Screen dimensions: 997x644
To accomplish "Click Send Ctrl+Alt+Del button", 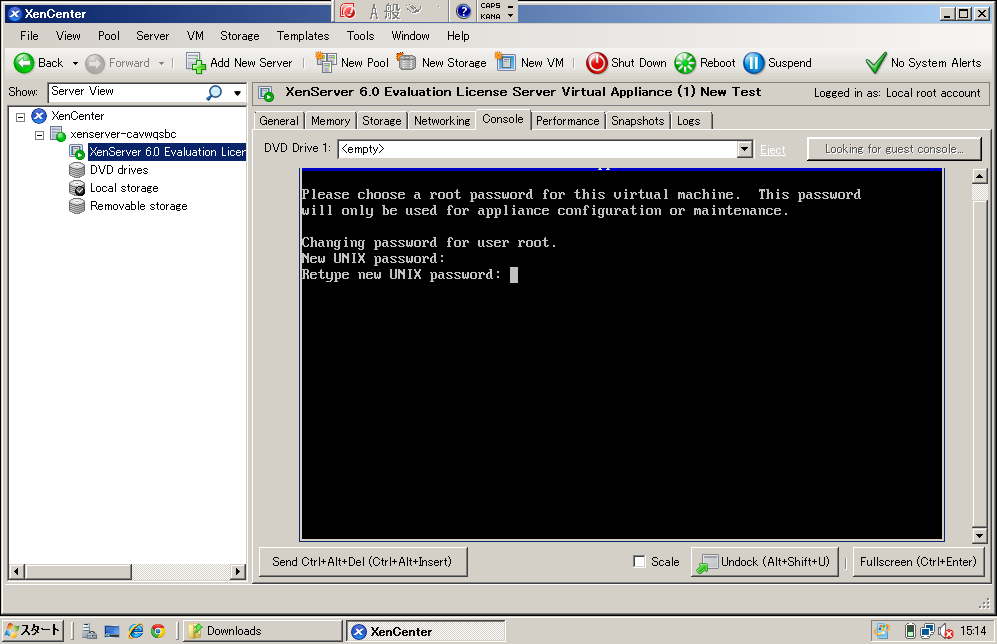I will (x=363, y=562).
